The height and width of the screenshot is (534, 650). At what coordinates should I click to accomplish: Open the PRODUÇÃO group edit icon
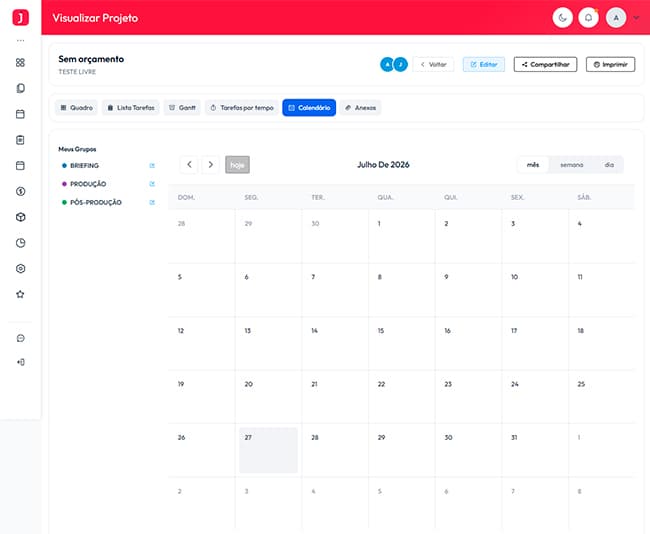pos(152,184)
